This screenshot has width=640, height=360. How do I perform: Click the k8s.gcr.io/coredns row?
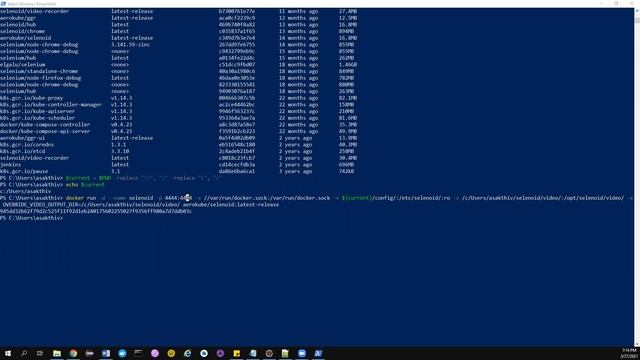[x=178, y=144]
